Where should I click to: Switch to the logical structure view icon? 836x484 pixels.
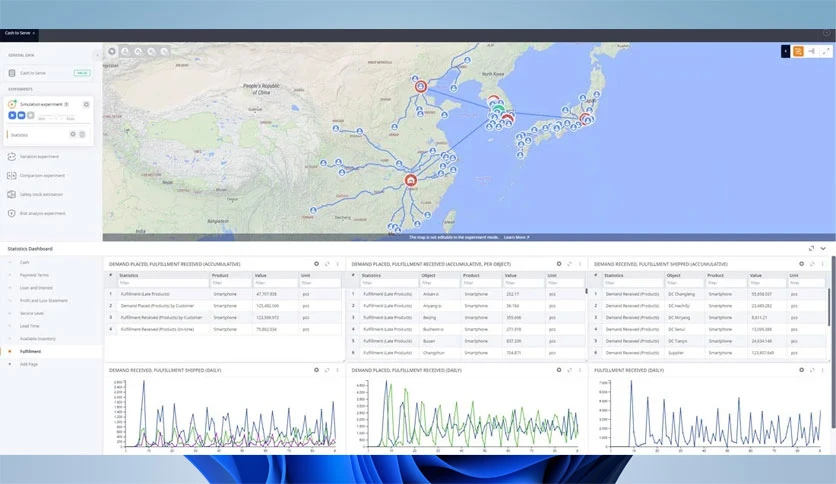click(x=811, y=51)
